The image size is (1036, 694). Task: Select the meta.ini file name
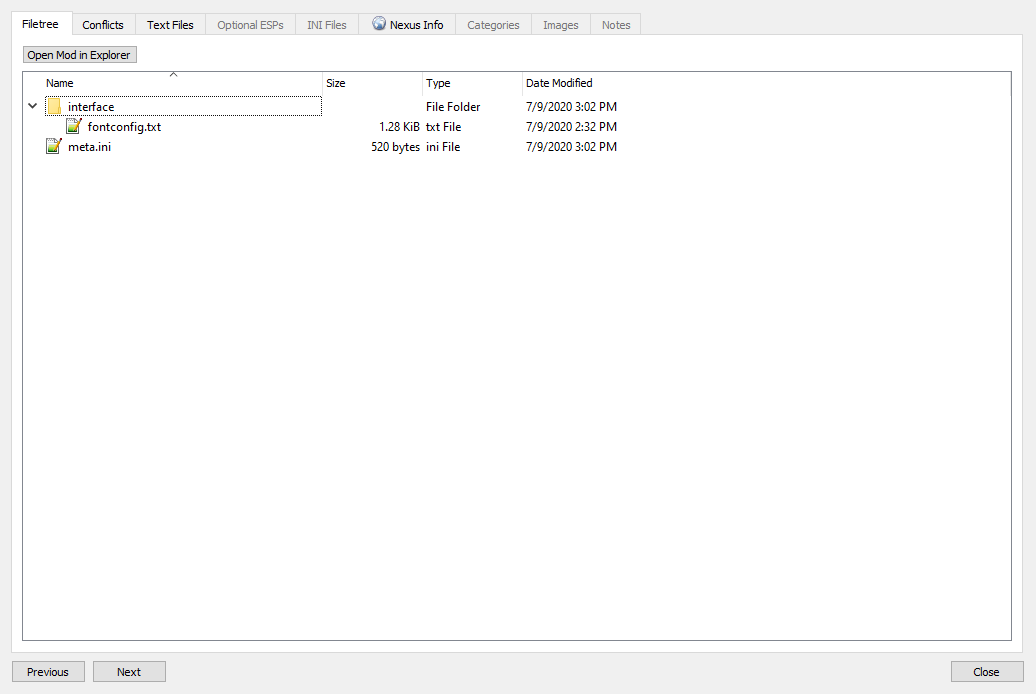[x=89, y=147]
